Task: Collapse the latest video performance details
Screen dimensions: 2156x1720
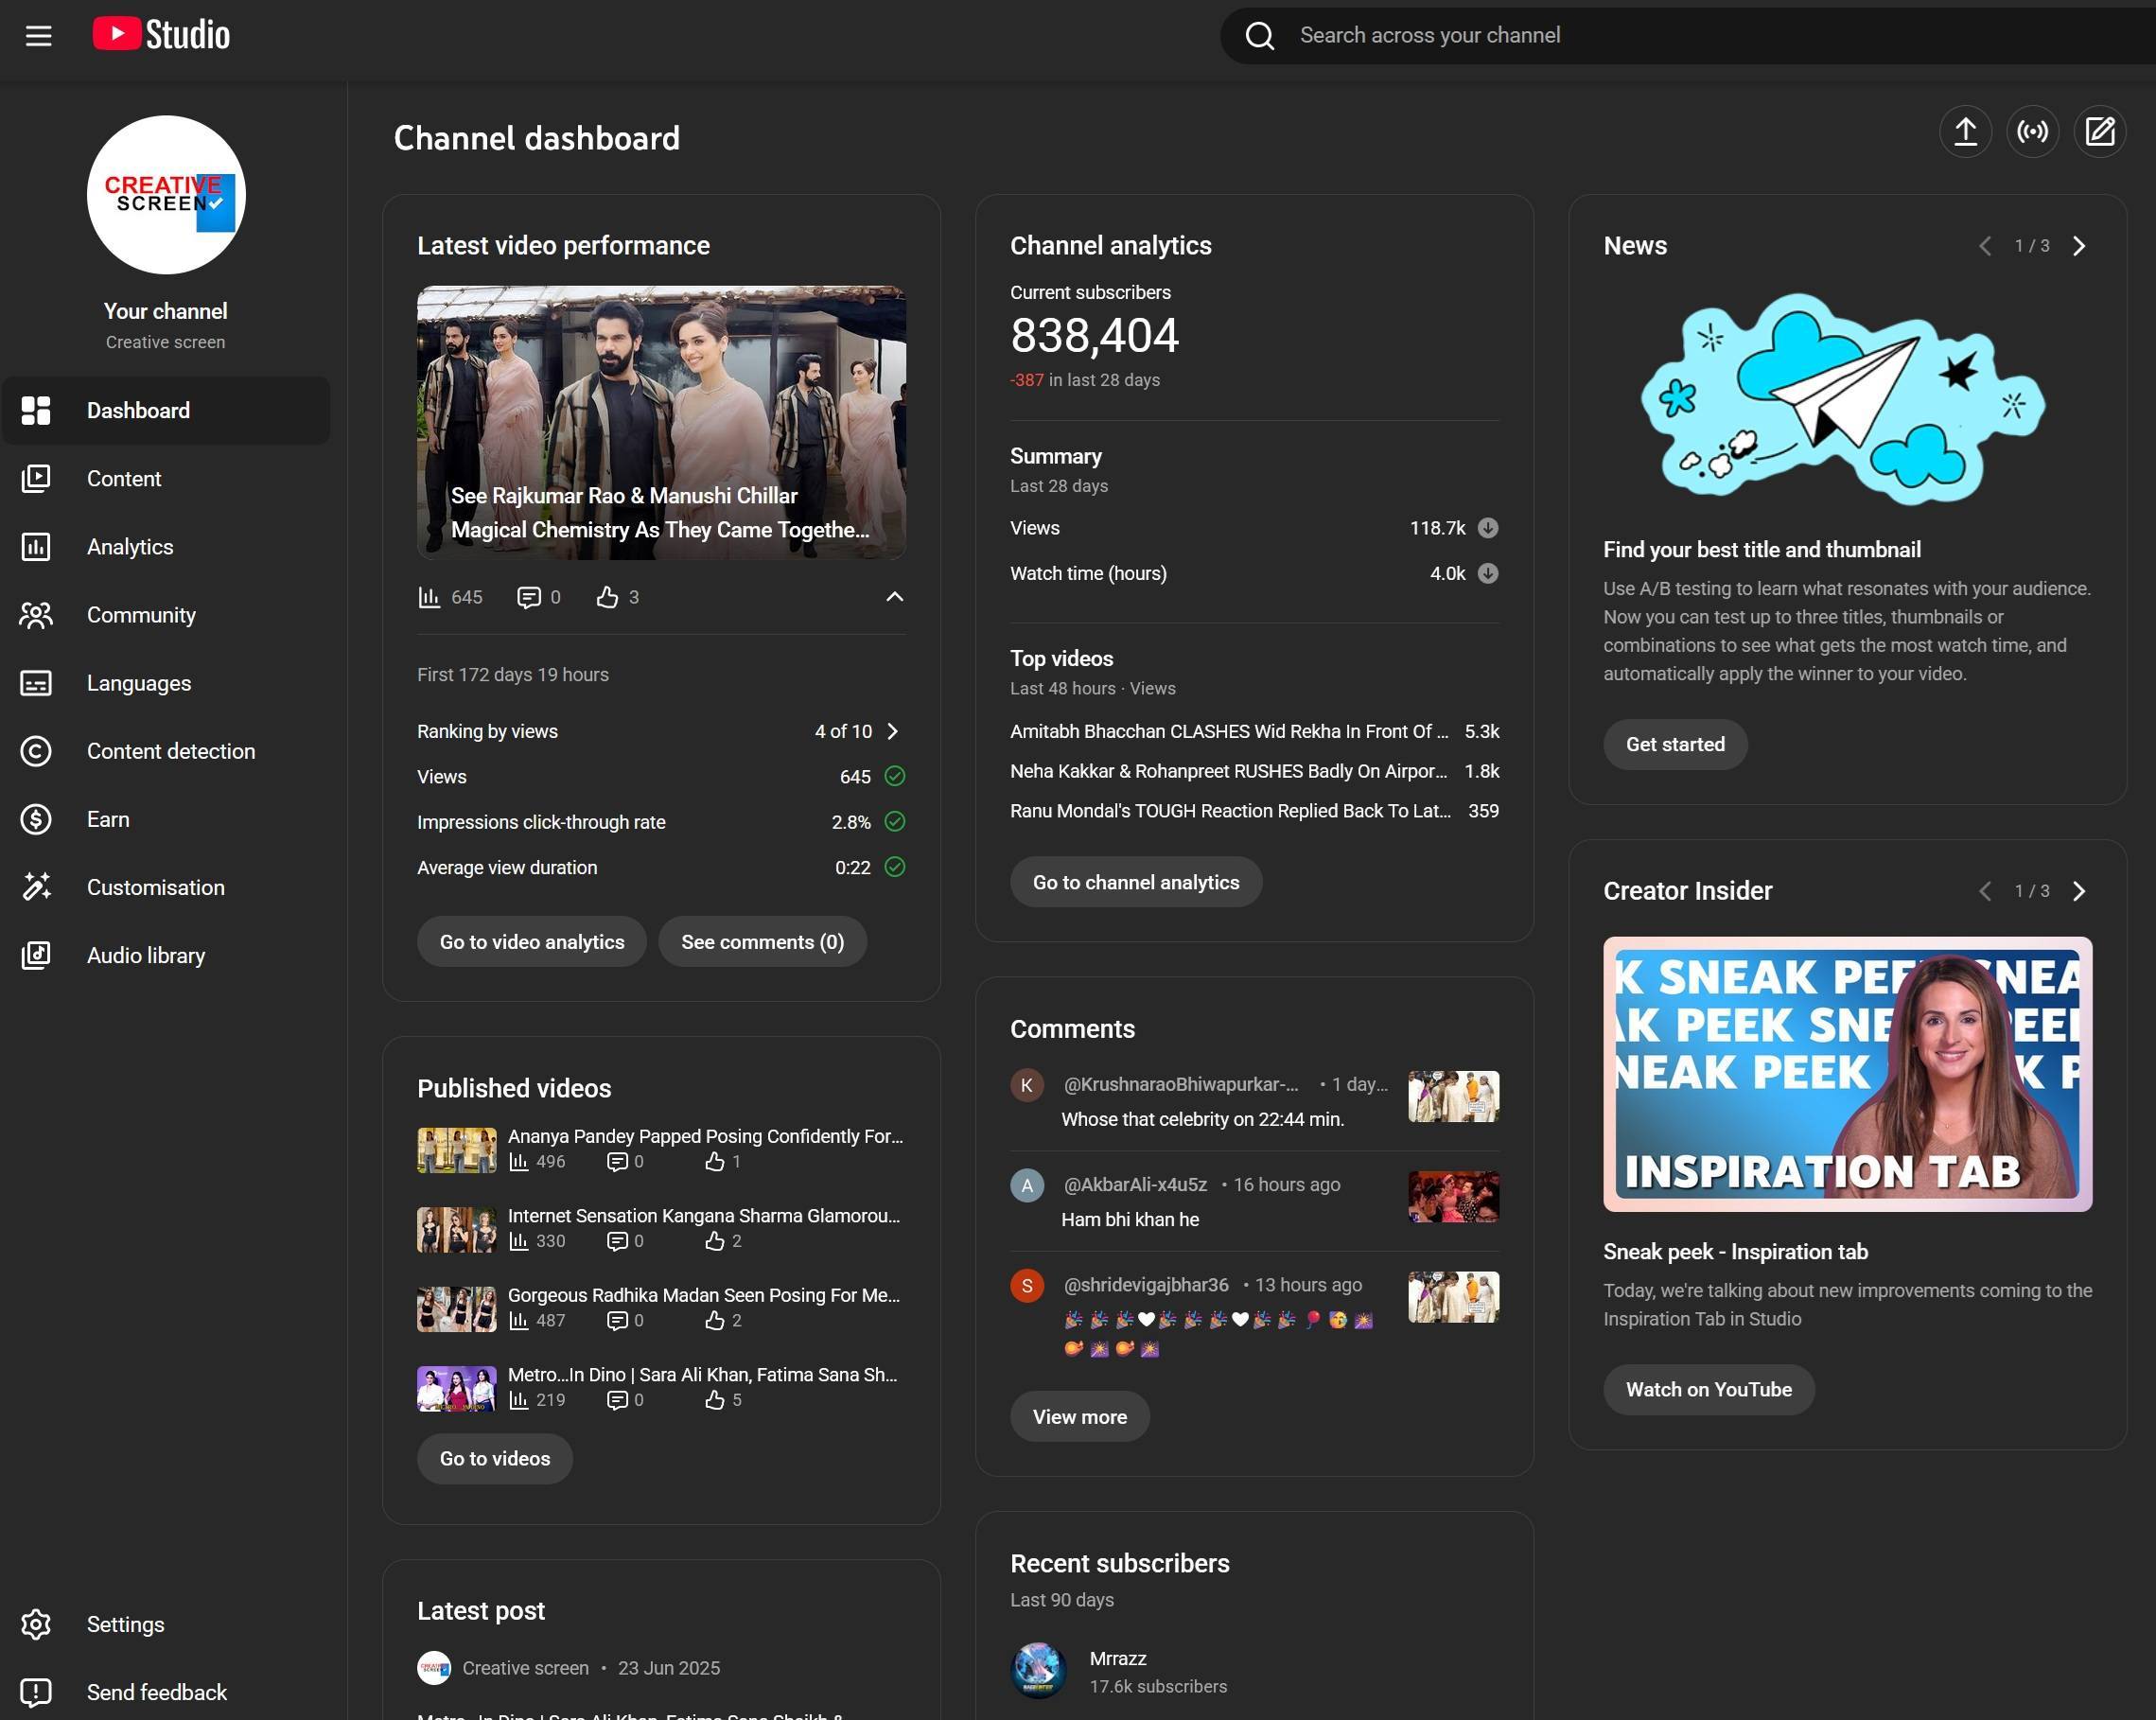Action: (x=894, y=597)
